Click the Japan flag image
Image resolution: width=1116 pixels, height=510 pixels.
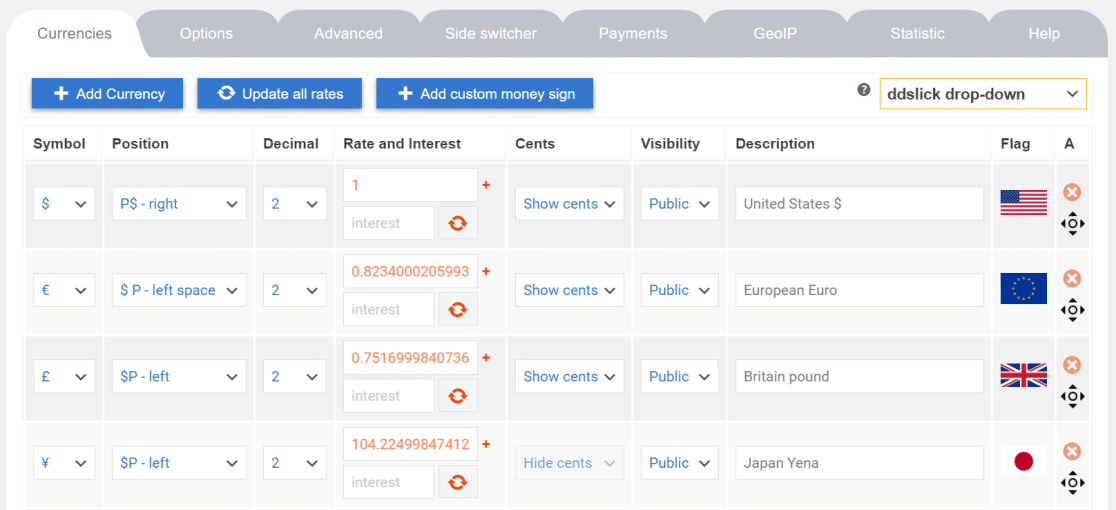1023,462
